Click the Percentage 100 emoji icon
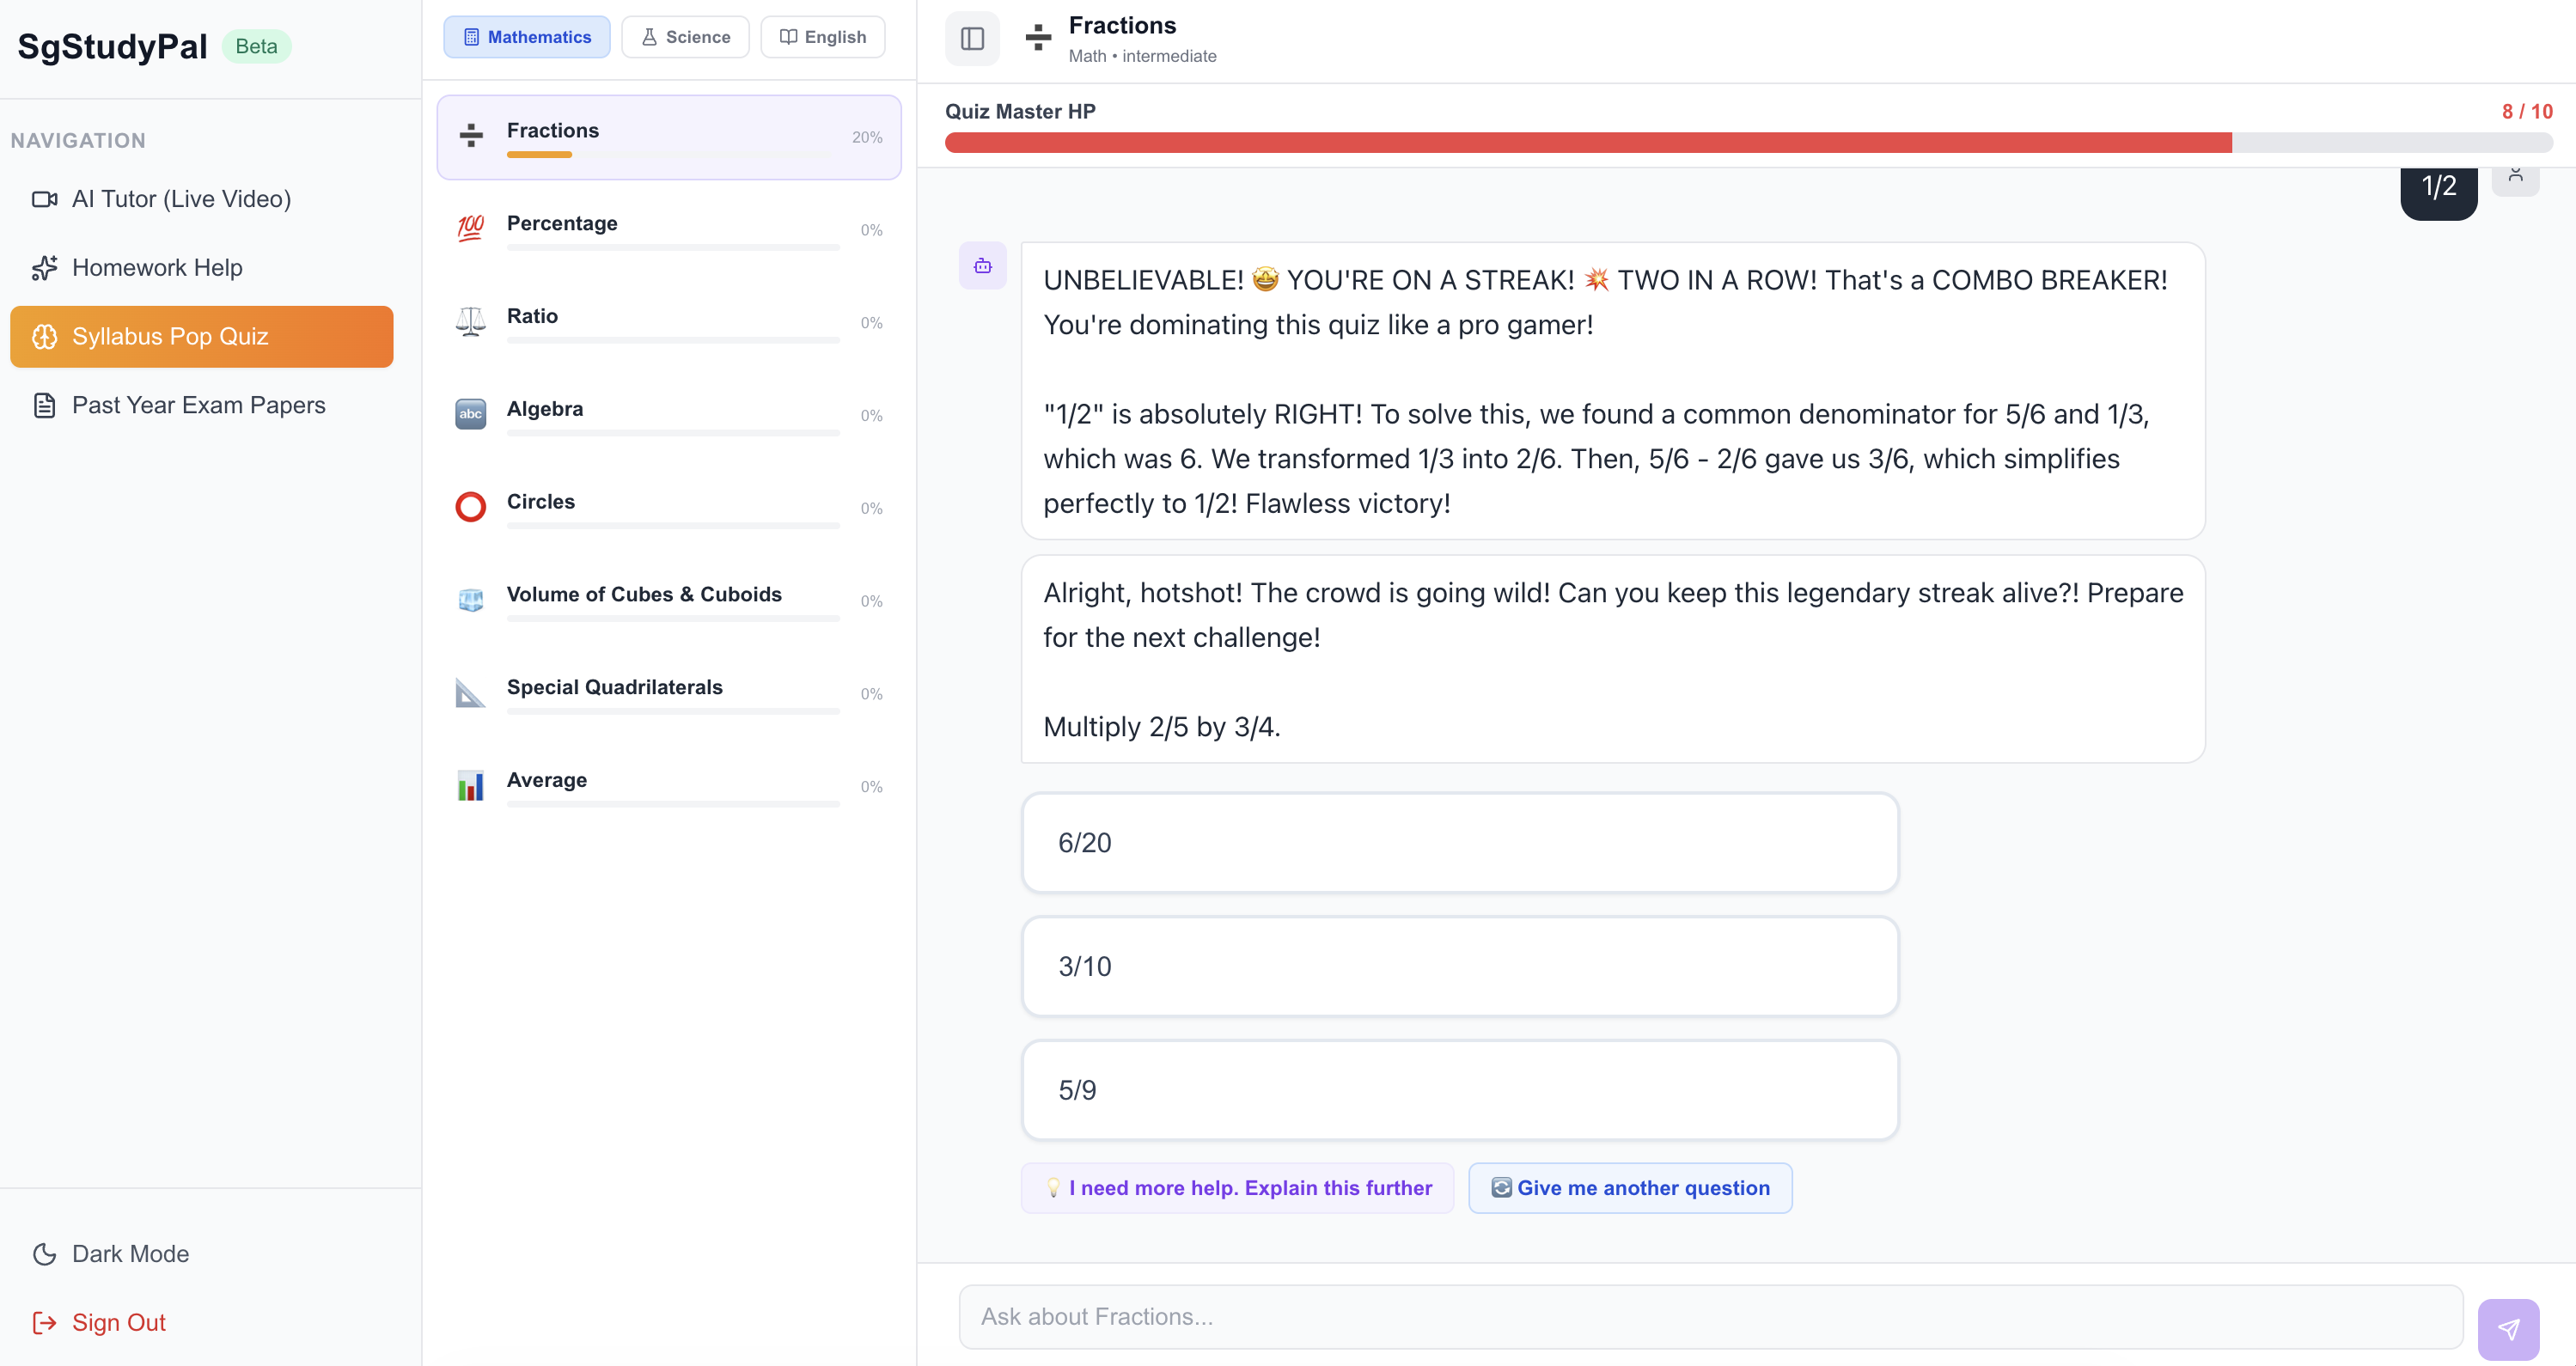Viewport: 2576px width, 1366px height. pos(470,229)
